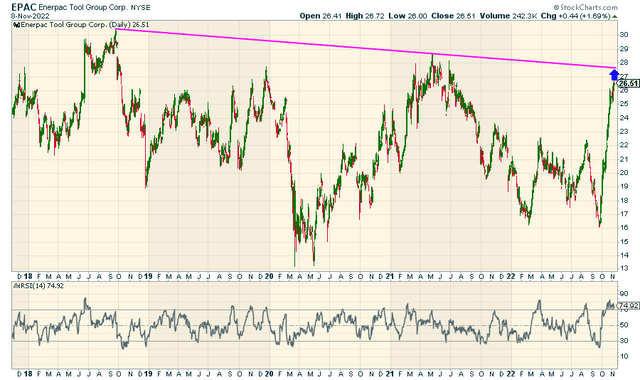Click the RSI legend icon beside RSI(14)
640x380 pixels.
coord(16,286)
